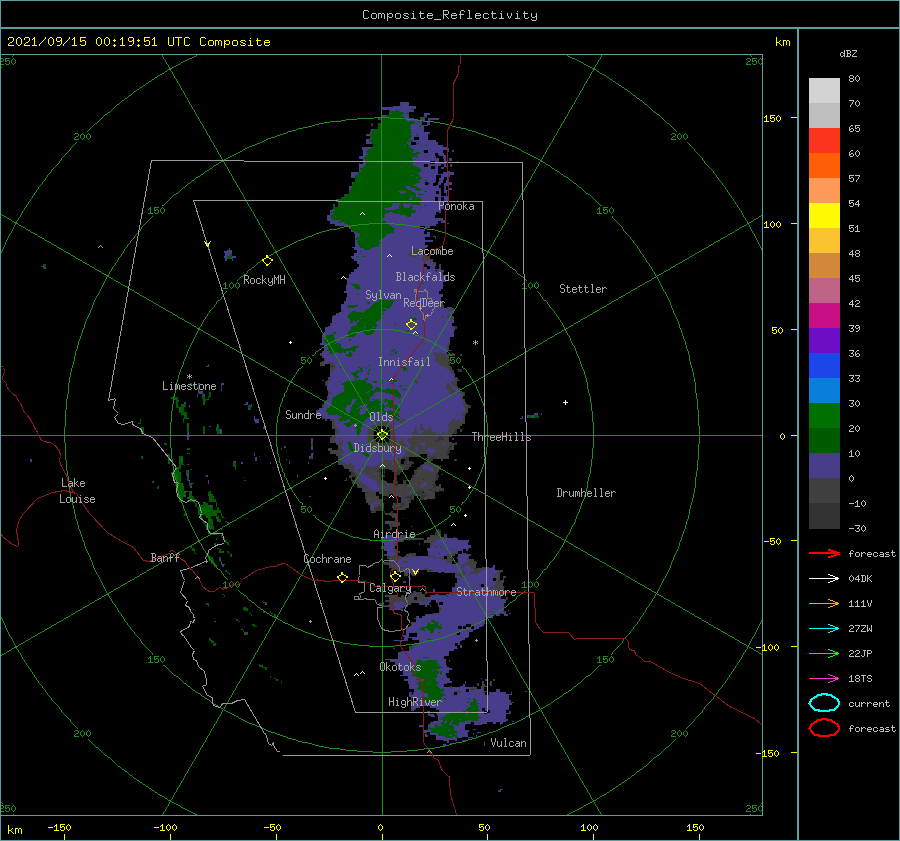Click the asterisk marker above Limestone

coord(189,377)
